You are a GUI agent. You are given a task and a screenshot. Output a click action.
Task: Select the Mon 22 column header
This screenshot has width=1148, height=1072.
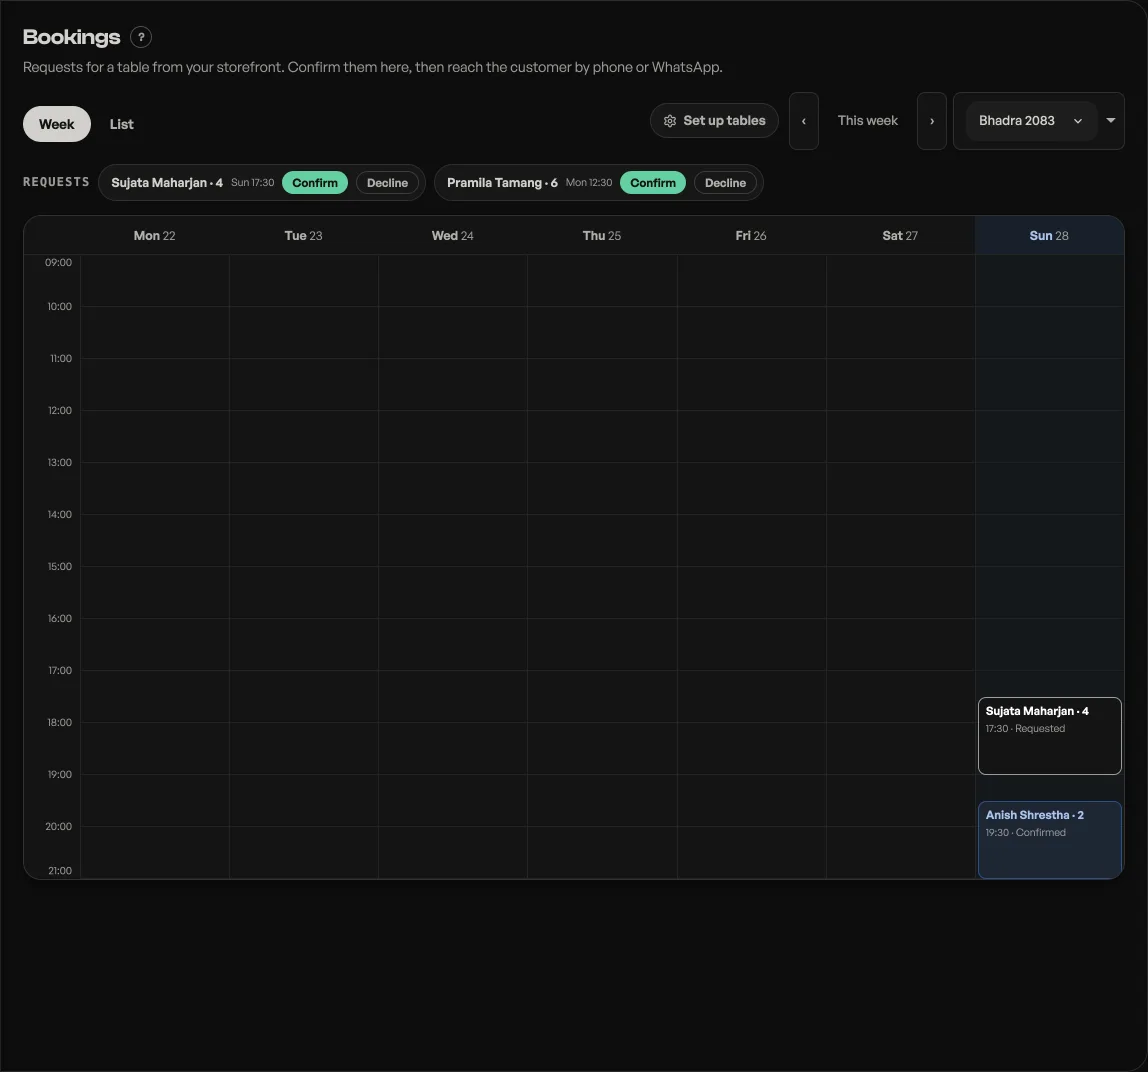(154, 236)
